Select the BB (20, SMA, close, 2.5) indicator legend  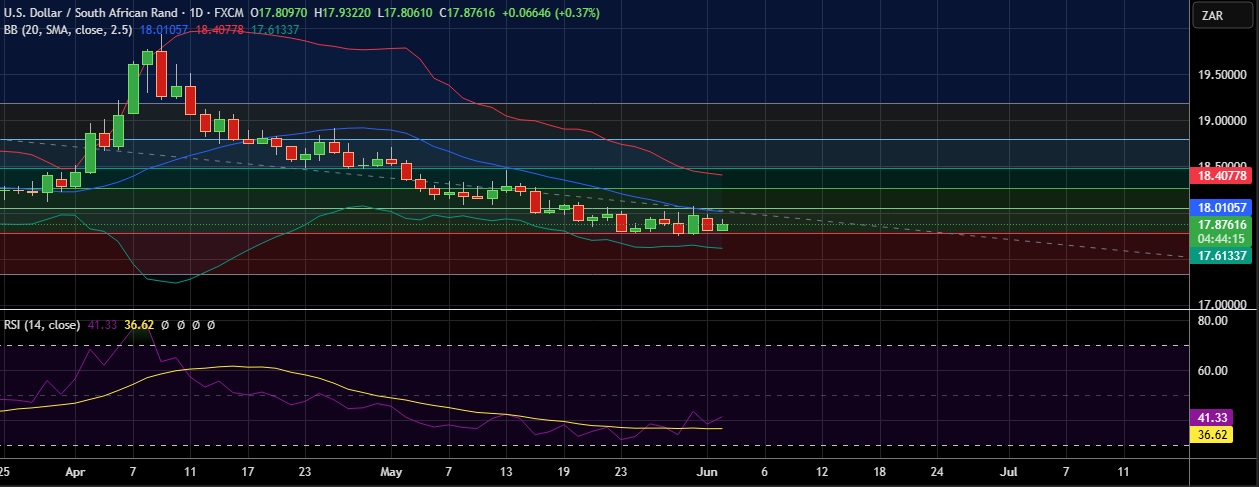(67, 30)
